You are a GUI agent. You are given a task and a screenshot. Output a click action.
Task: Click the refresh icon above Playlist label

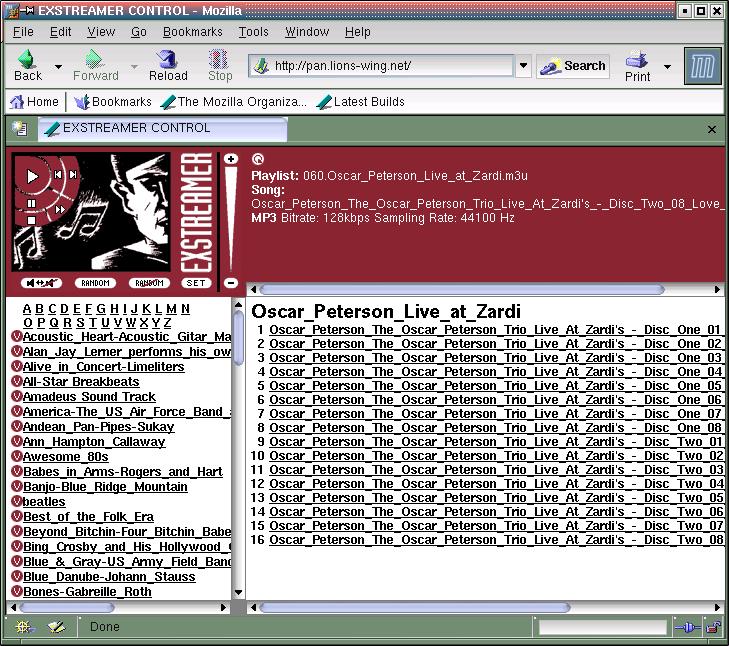pyautogui.click(x=258, y=159)
